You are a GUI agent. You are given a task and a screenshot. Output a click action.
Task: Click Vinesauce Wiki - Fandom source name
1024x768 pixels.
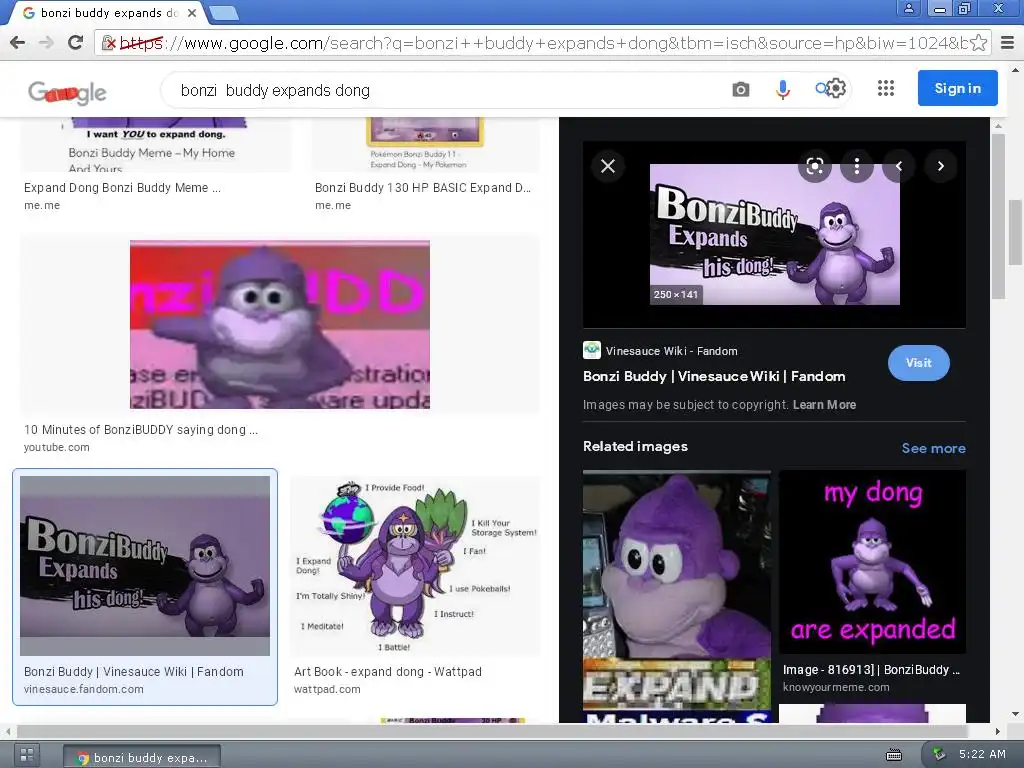(x=671, y=351)
